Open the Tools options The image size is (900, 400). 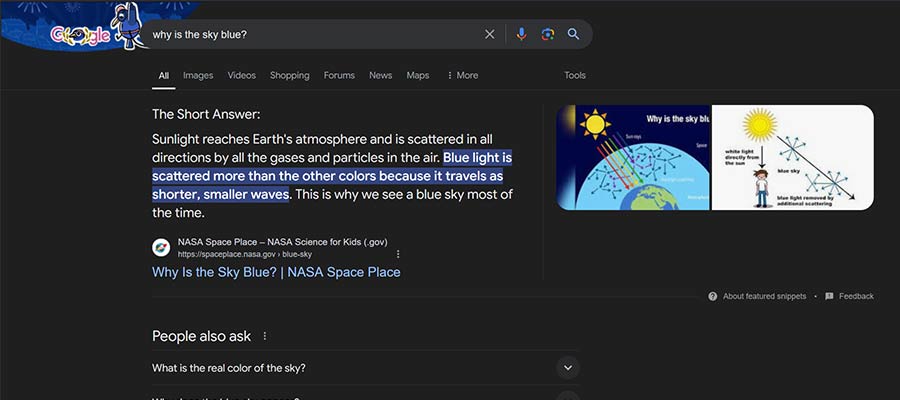click(x=575, y=75)
